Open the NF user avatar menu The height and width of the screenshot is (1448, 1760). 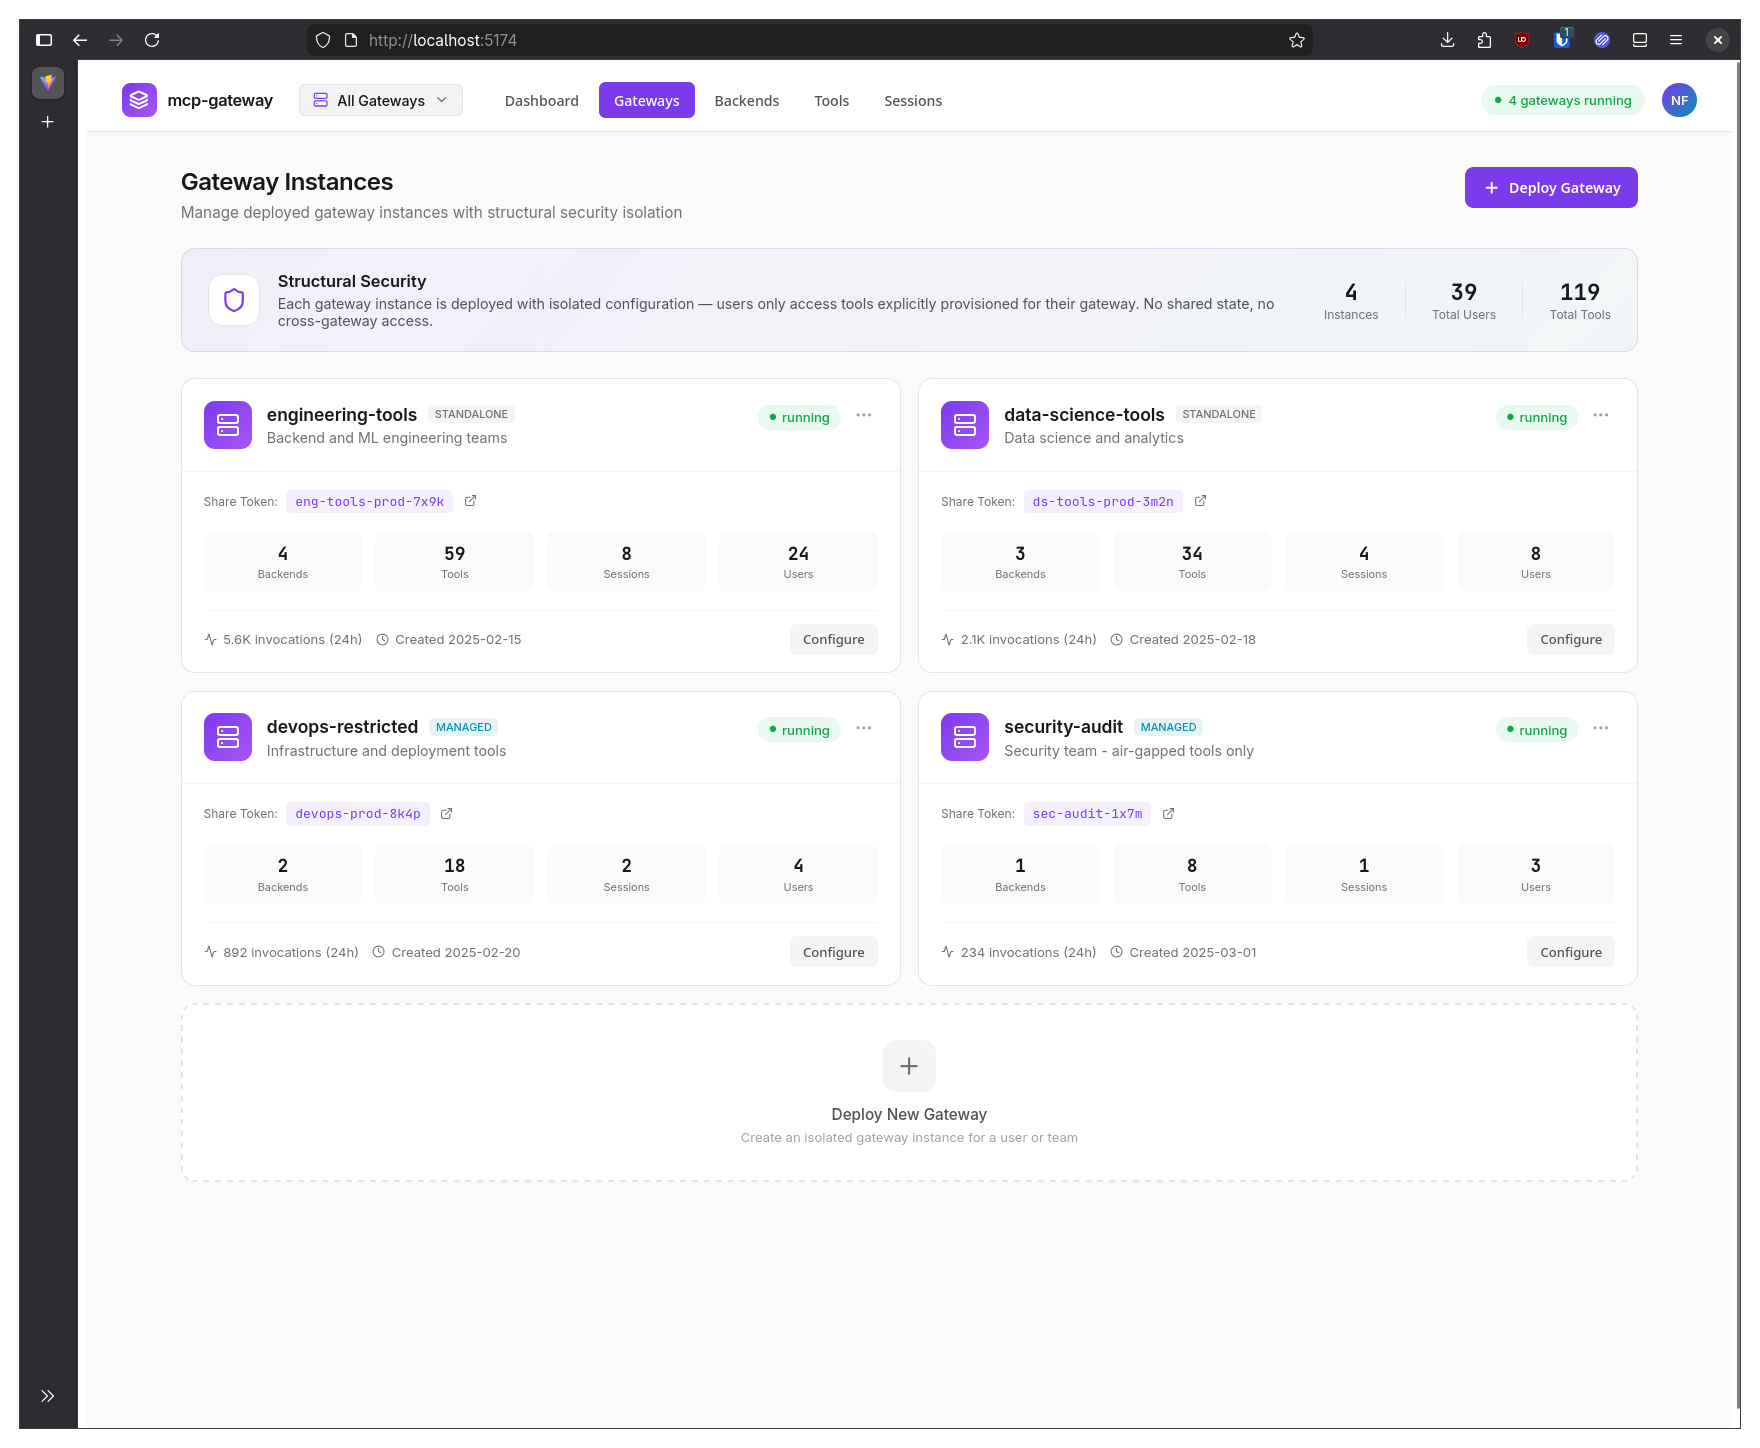click(1679, 100)
